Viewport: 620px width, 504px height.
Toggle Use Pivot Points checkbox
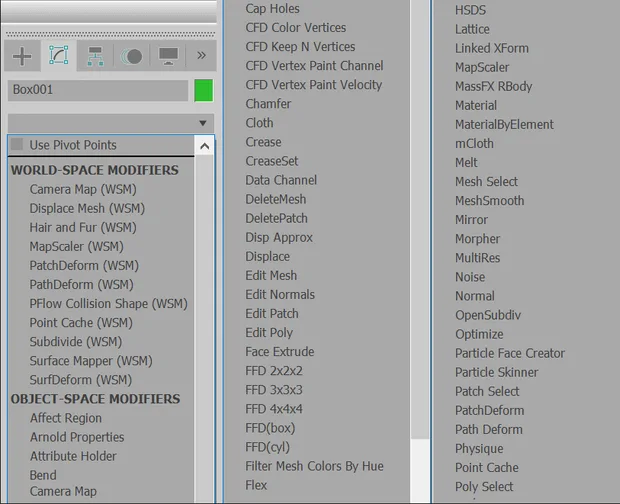coord(17,144)
